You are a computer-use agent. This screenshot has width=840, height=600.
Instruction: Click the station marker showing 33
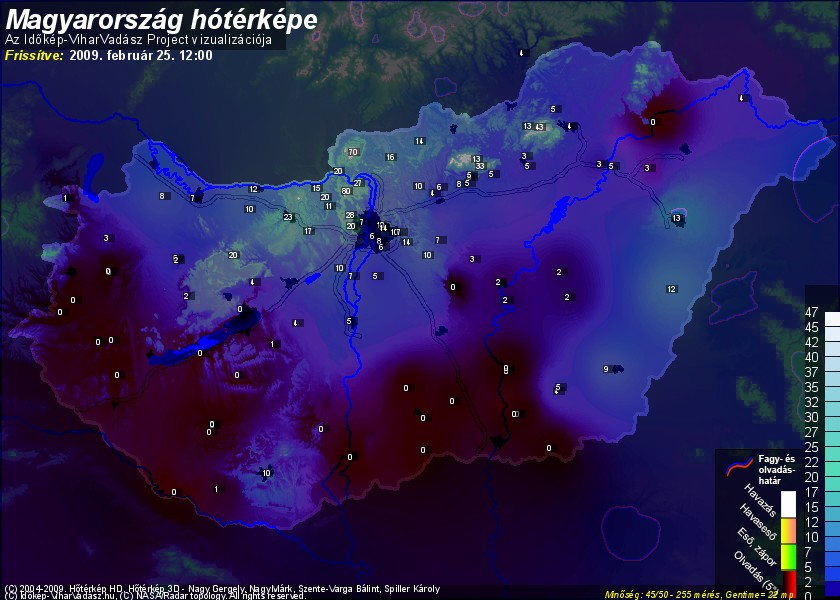coord(481,166)
